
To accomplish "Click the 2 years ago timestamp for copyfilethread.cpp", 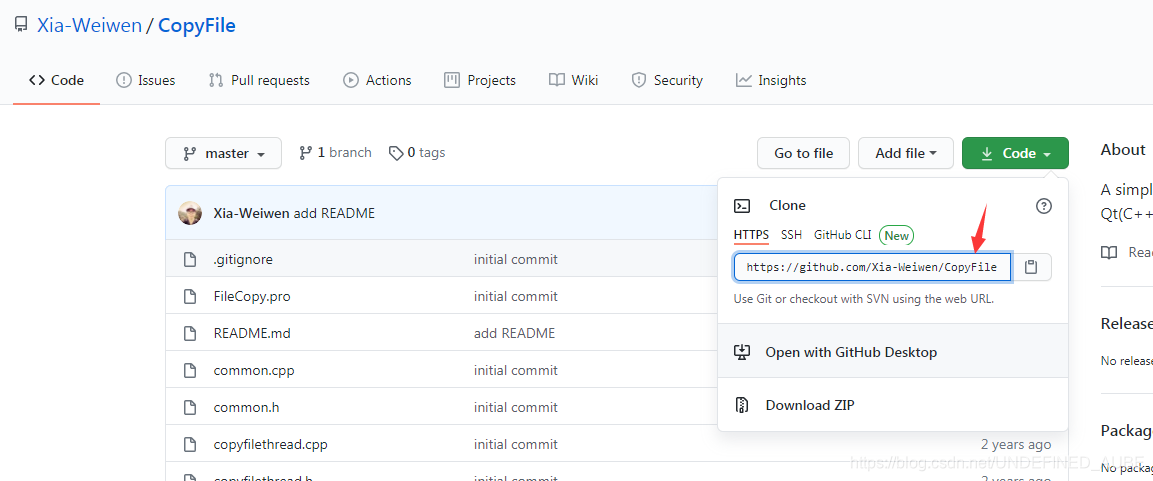I will point(1015,444).
